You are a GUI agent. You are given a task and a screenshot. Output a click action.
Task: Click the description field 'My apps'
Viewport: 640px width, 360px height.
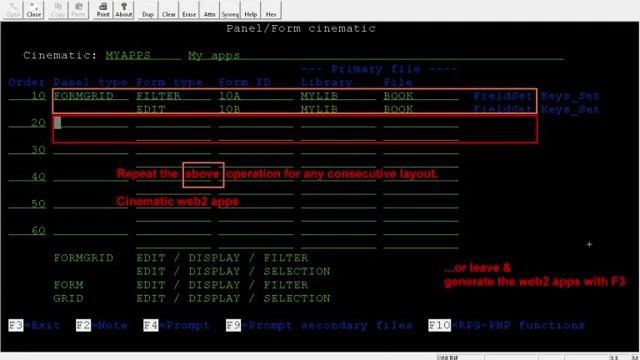(376, 56)
